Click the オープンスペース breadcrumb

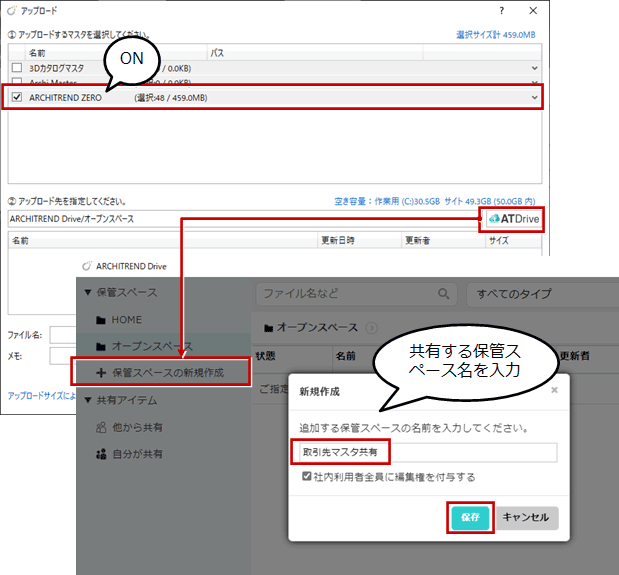click(x=317, y=327)
